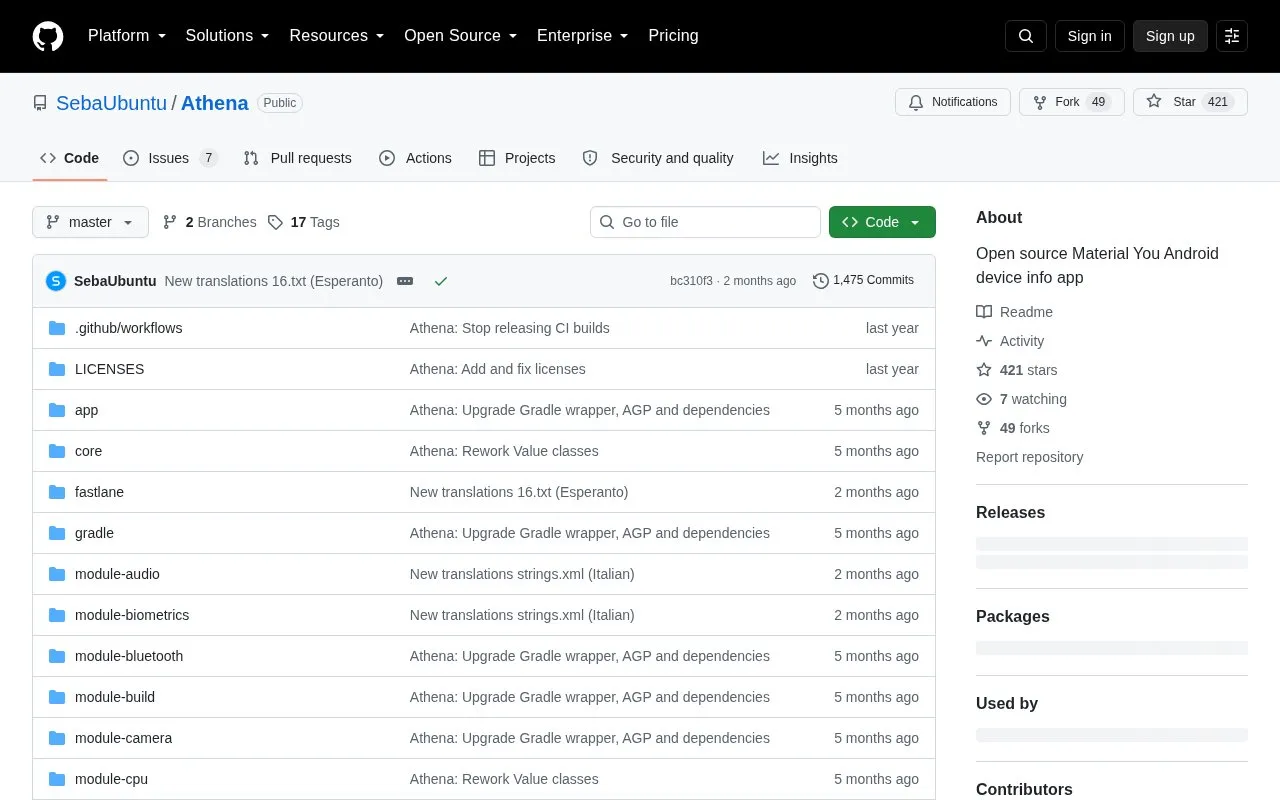
Task: Open the Pricing link
Action: (673, 36)
